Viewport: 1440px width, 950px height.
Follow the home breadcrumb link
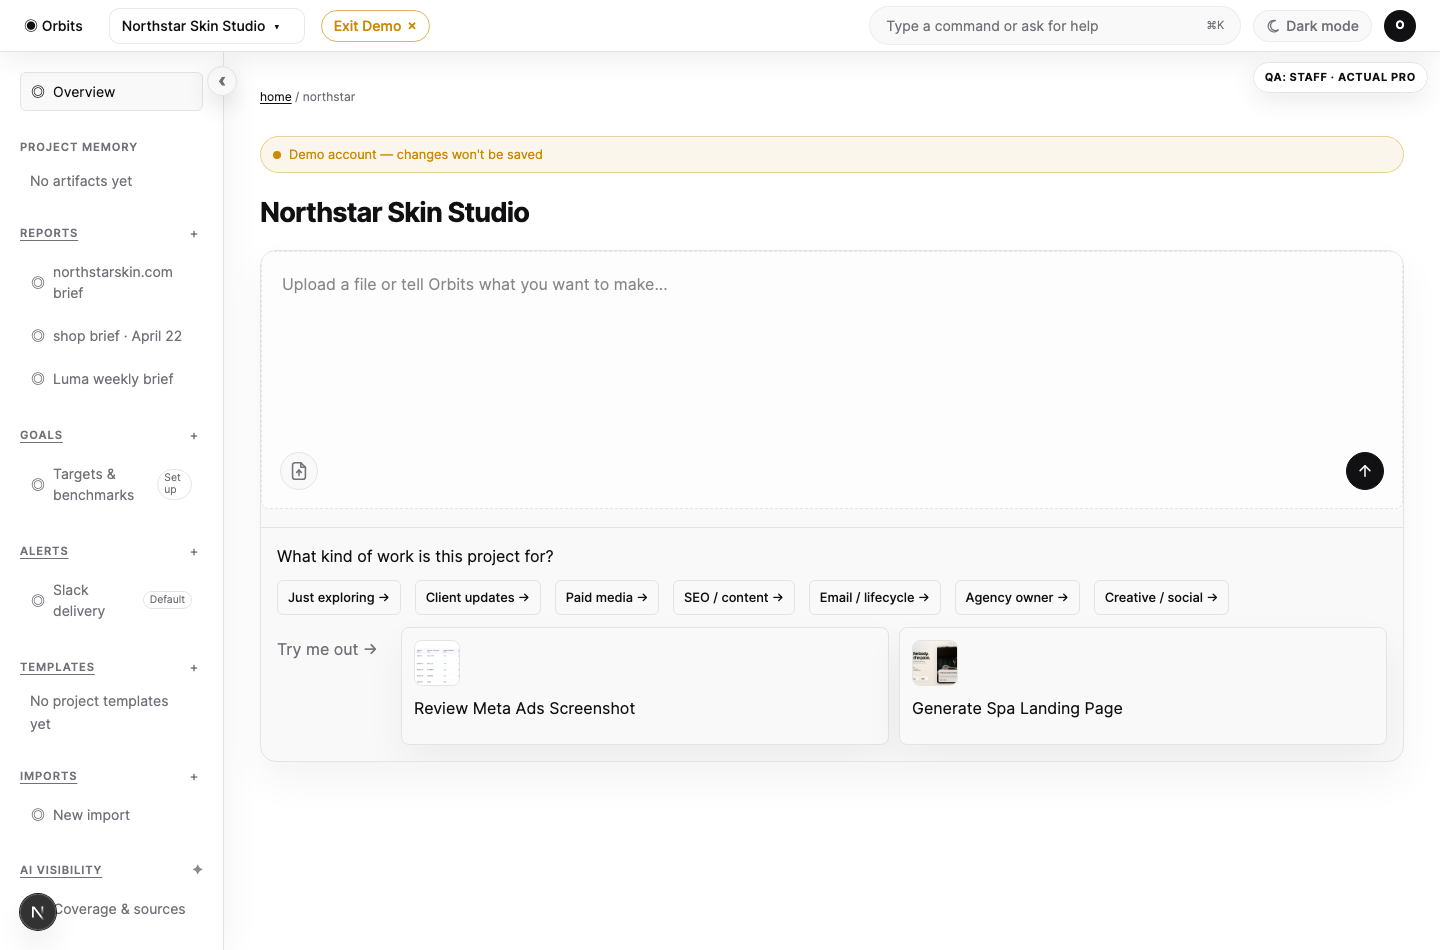pyautogui.click(x=276, y=97)
